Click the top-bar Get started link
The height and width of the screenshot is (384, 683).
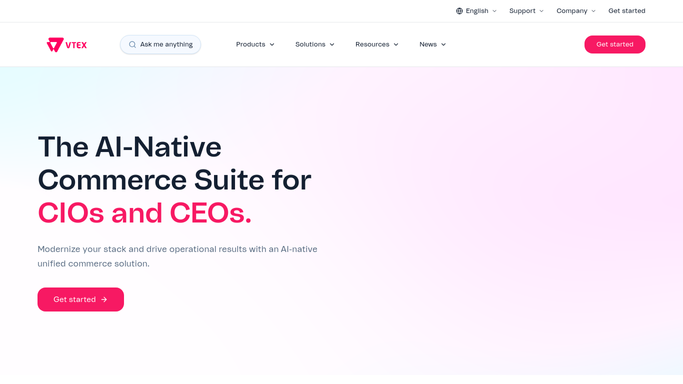(627, 11)
